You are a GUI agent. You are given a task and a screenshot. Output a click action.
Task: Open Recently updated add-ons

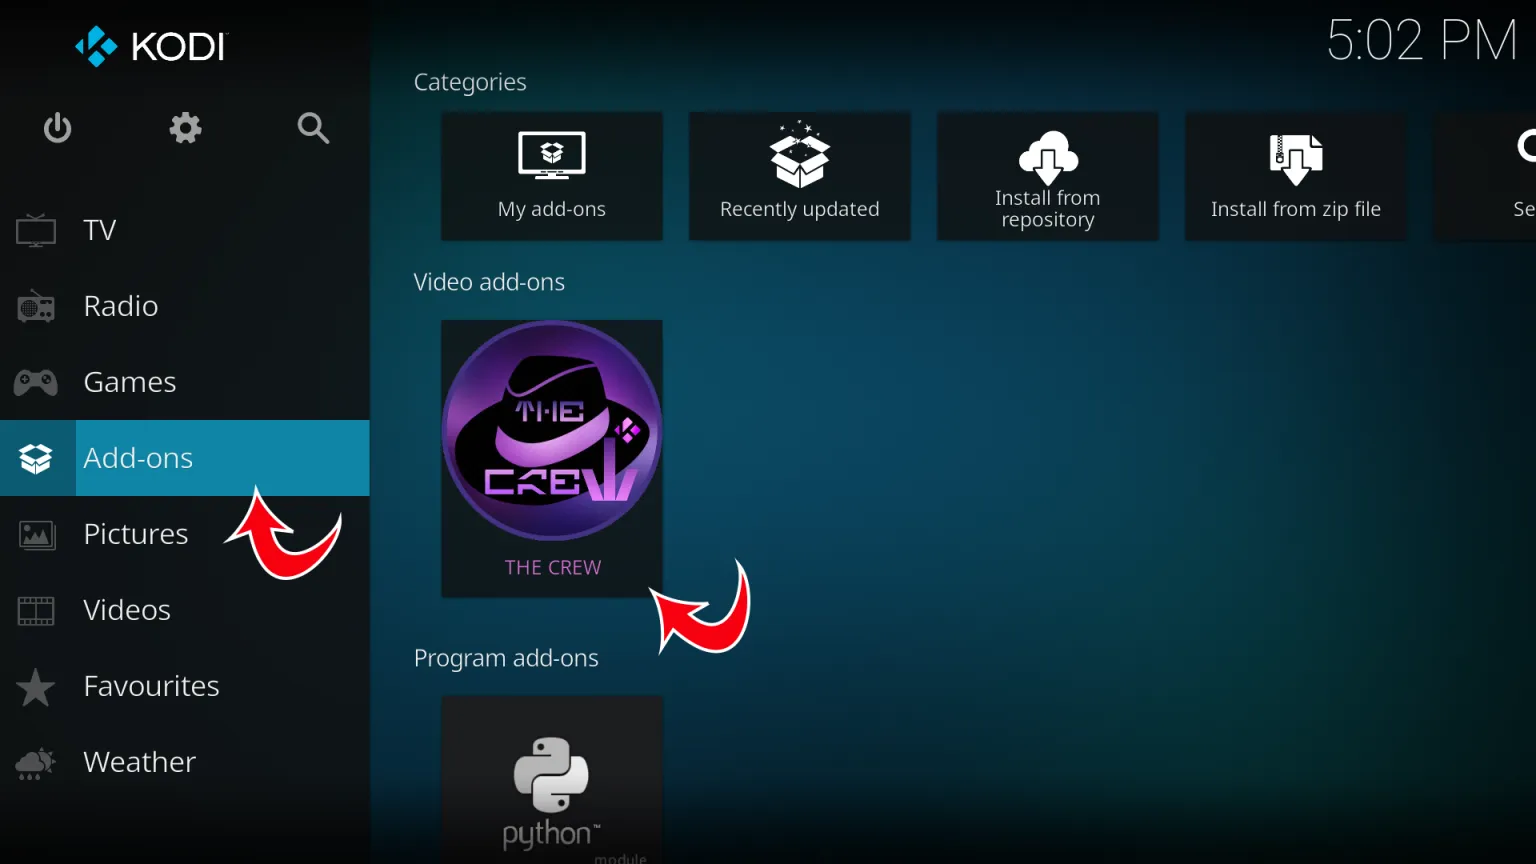[x=799, y=176]
